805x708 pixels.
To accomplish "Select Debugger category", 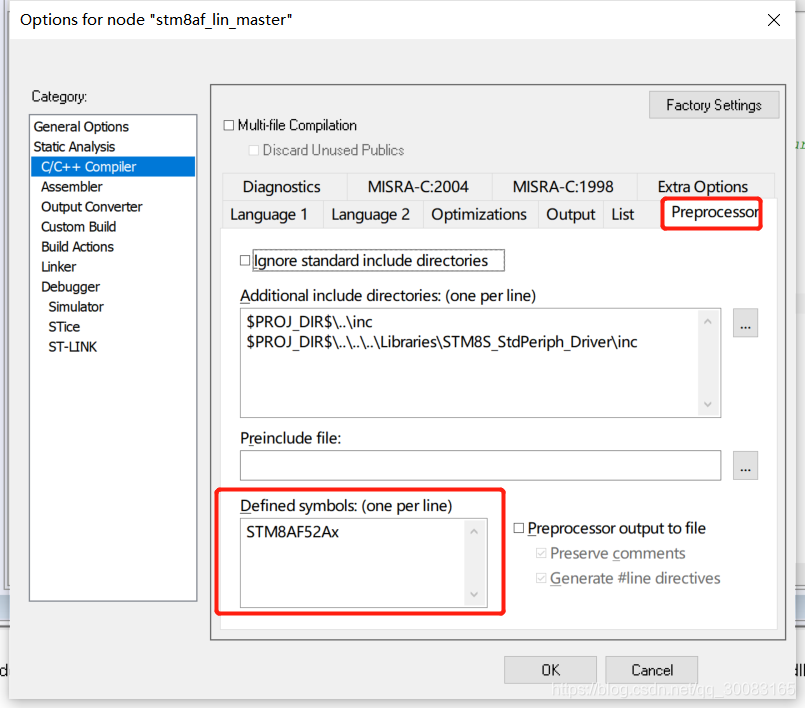I will tap(70, 287).
